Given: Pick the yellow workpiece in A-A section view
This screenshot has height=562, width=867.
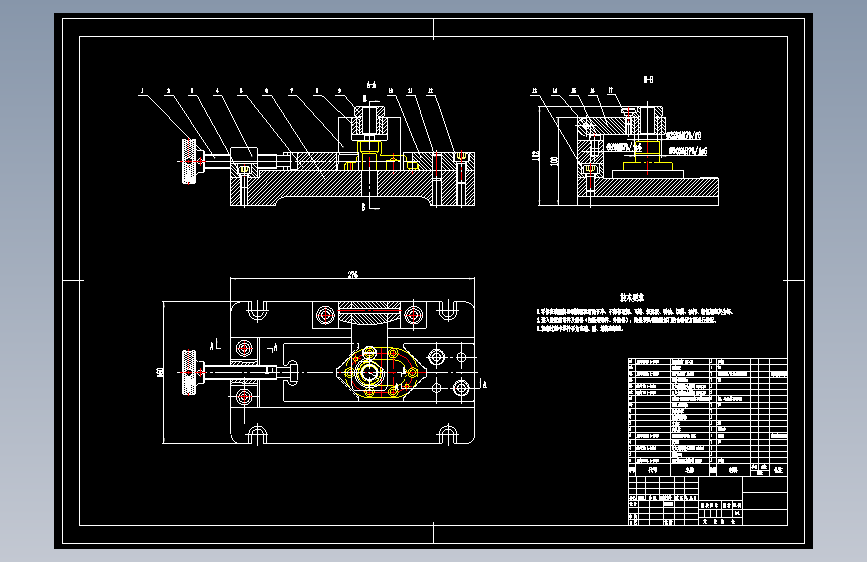Looking at the screenshot, I should click(380, 155).
